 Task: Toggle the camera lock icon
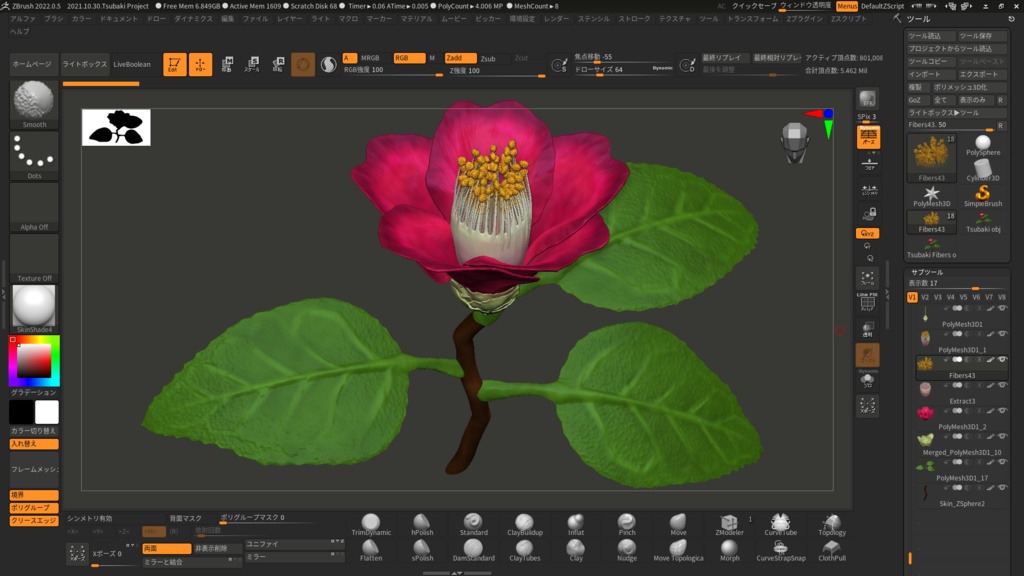869,214
